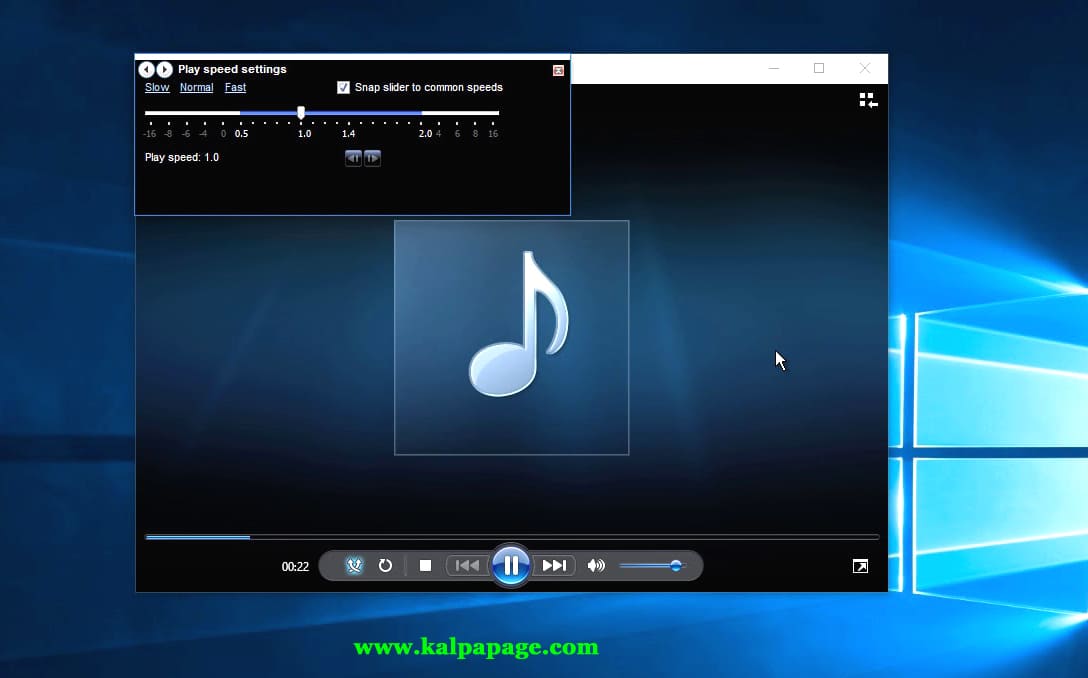Image resolution: width=1088 pixels, height=678 pixels.
Task: Step to next frame
Action: point(372,158)
